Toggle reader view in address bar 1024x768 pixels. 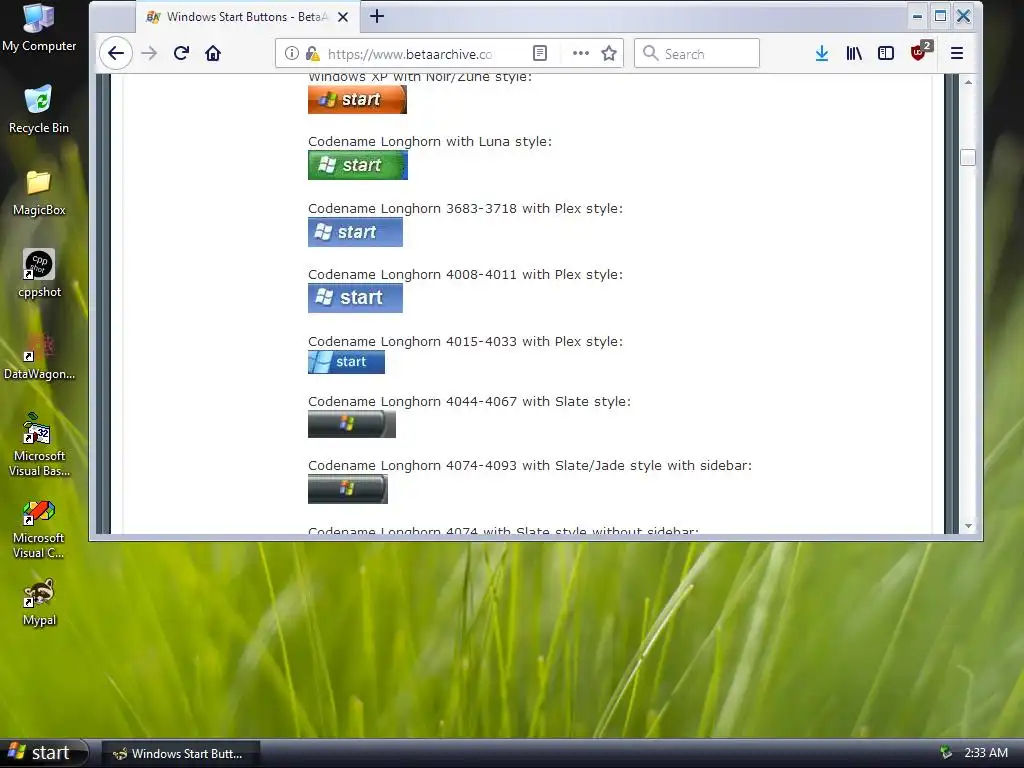[x=539, y=54]
